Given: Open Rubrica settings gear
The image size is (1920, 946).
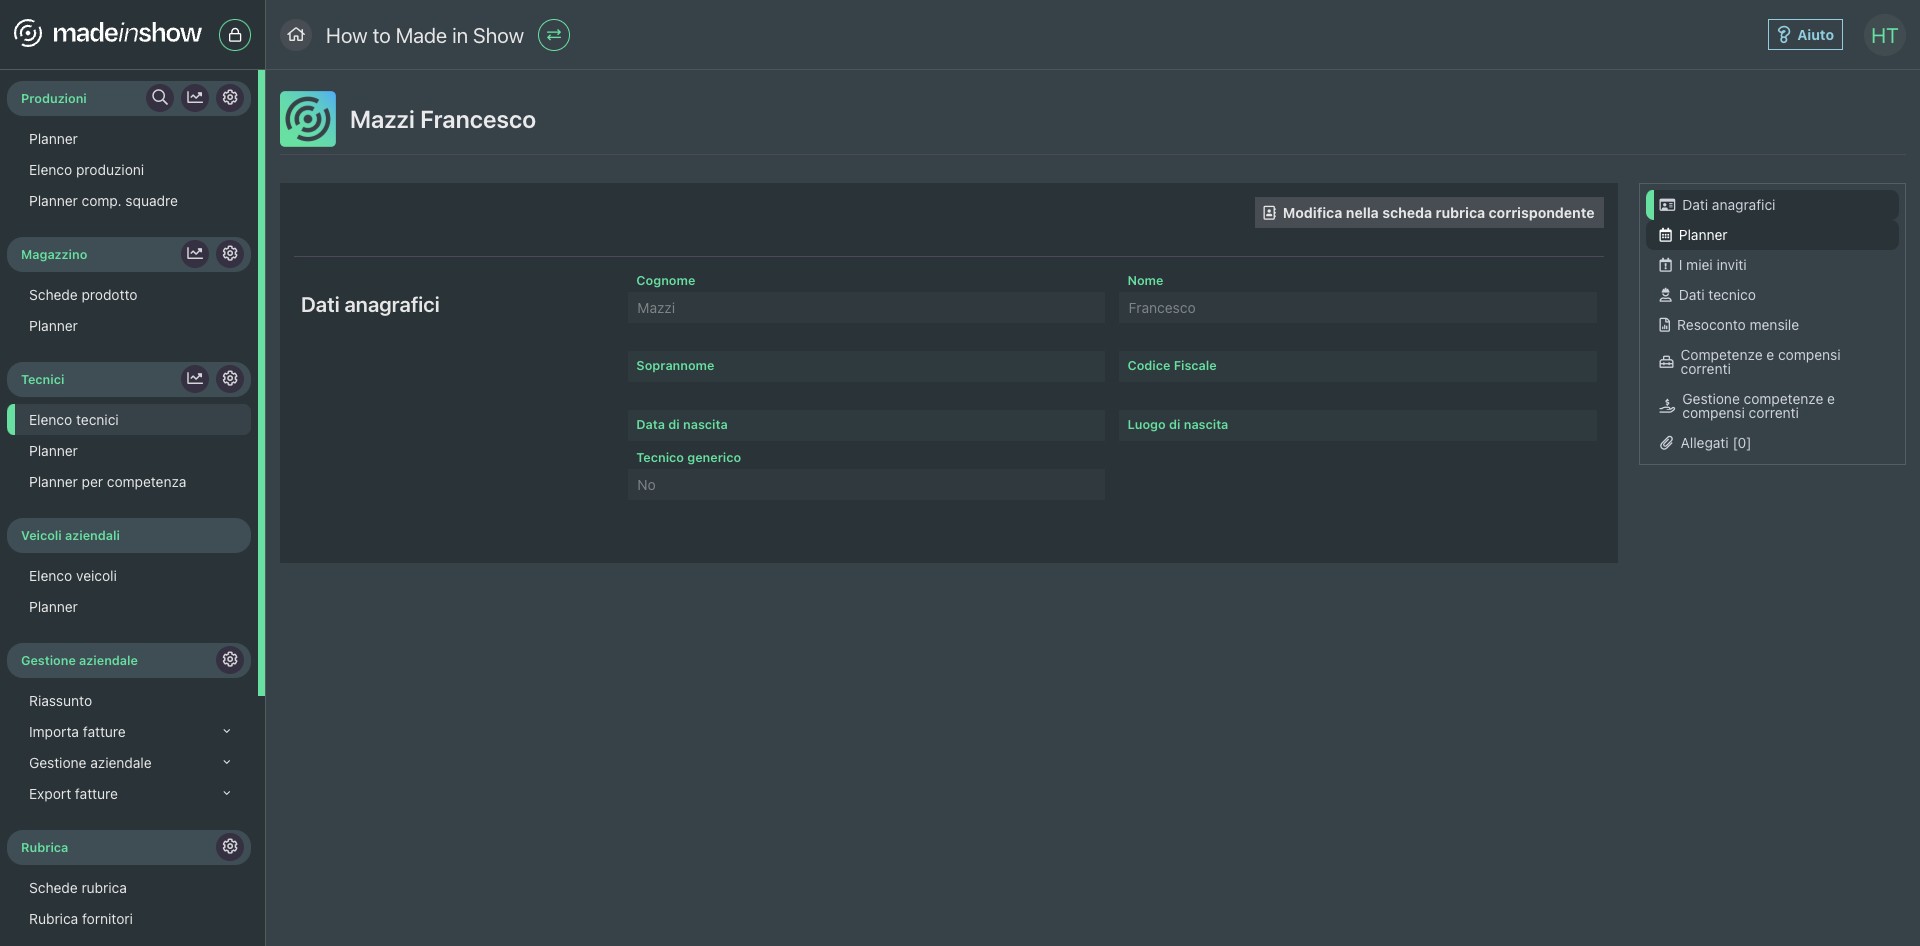Looking at the screenshot, I should pos(230,847).
